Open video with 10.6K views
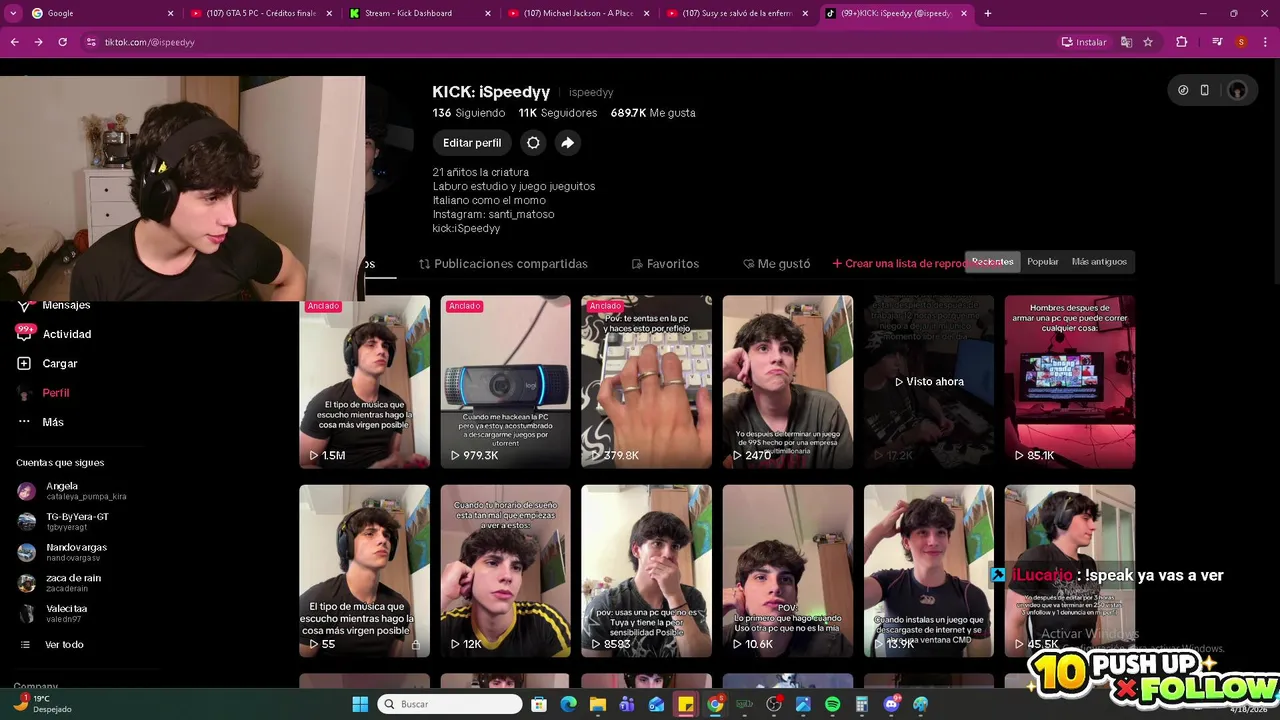1280x720 pixels. tap(788, 571)
